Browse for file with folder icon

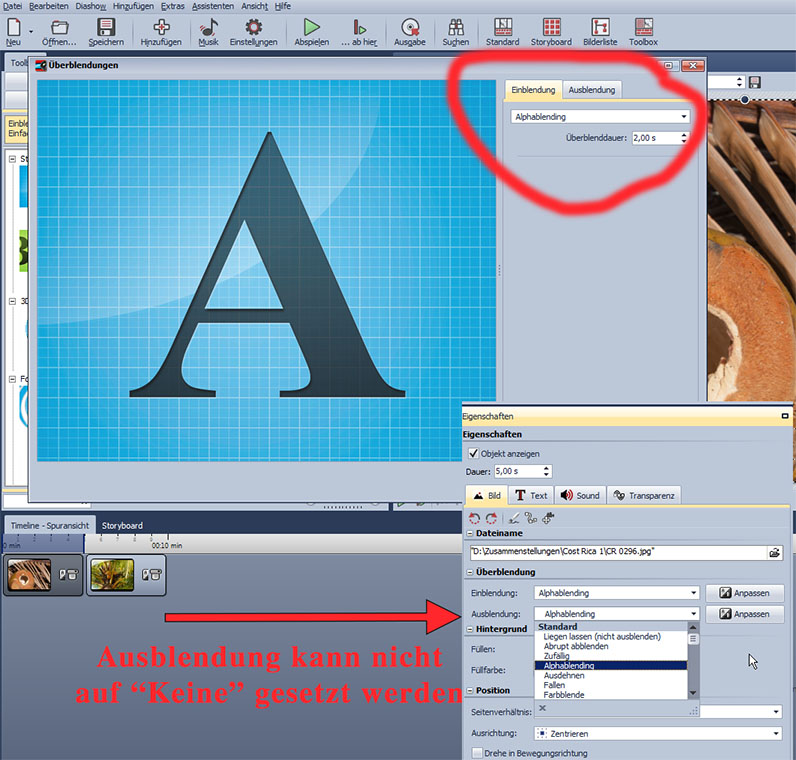pyautogui.click(x=774, y=551)
